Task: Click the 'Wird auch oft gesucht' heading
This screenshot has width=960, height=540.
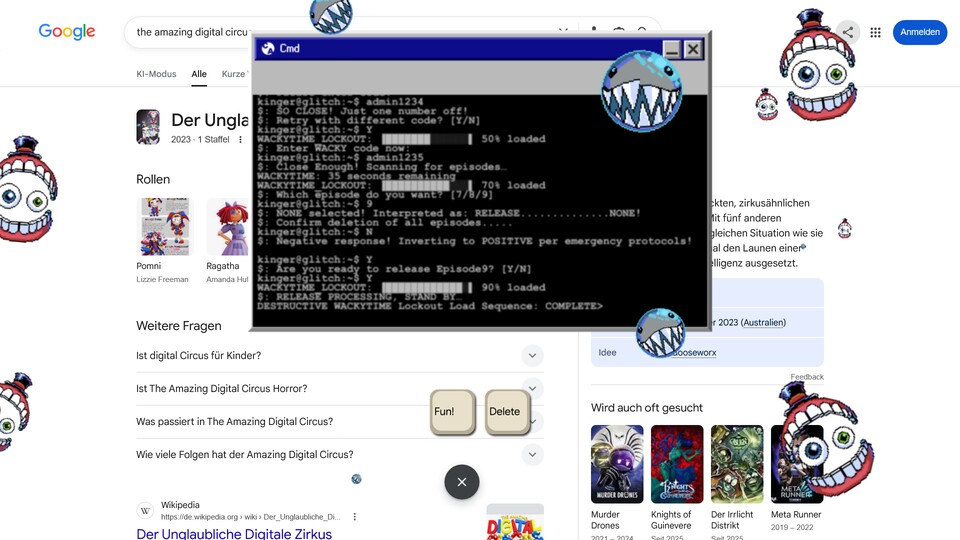Action: [647, 408]
